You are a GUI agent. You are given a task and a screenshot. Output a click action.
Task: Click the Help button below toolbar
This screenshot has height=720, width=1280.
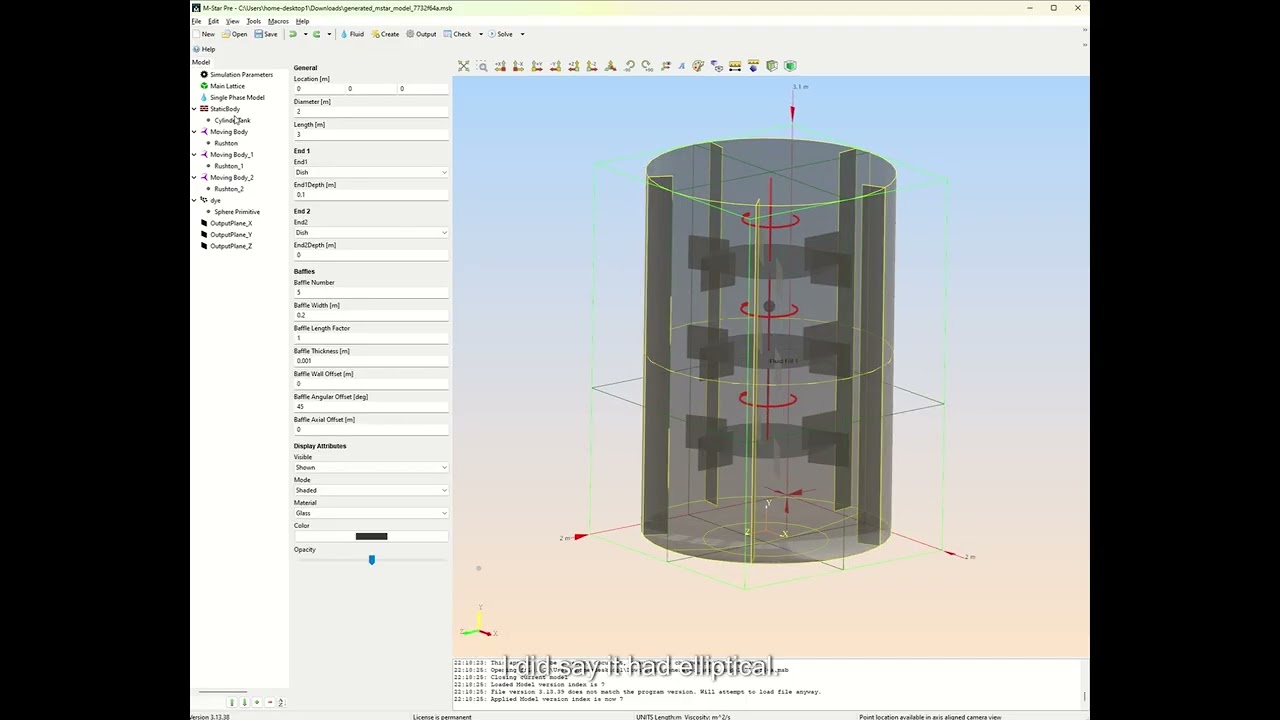tap(204, 49)
